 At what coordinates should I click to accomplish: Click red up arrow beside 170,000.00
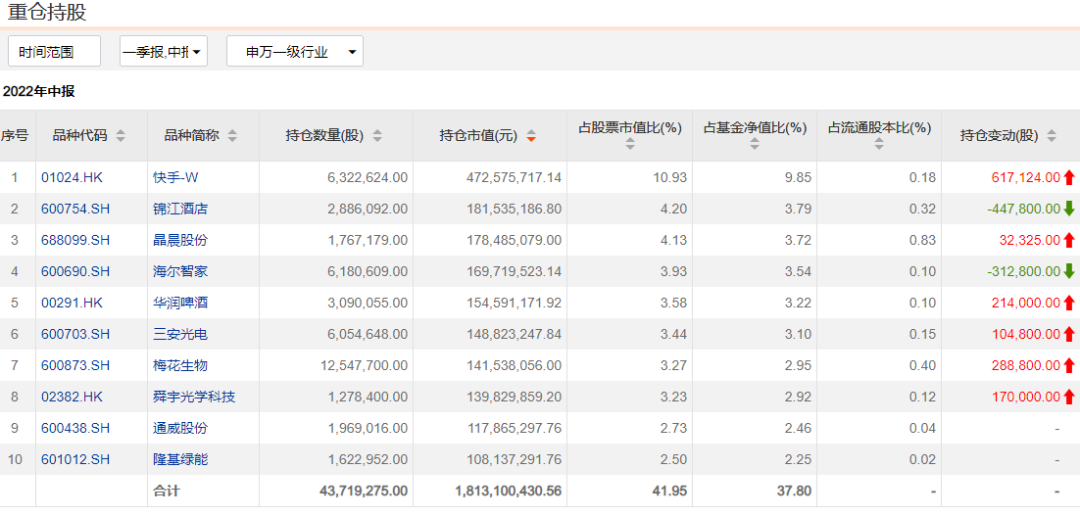pos(1069,397)
